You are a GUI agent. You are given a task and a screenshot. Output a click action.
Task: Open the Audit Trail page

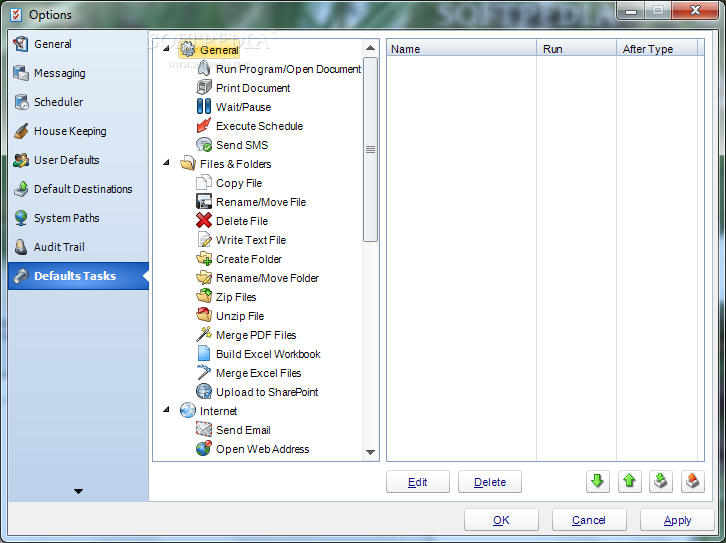(78, 247)
